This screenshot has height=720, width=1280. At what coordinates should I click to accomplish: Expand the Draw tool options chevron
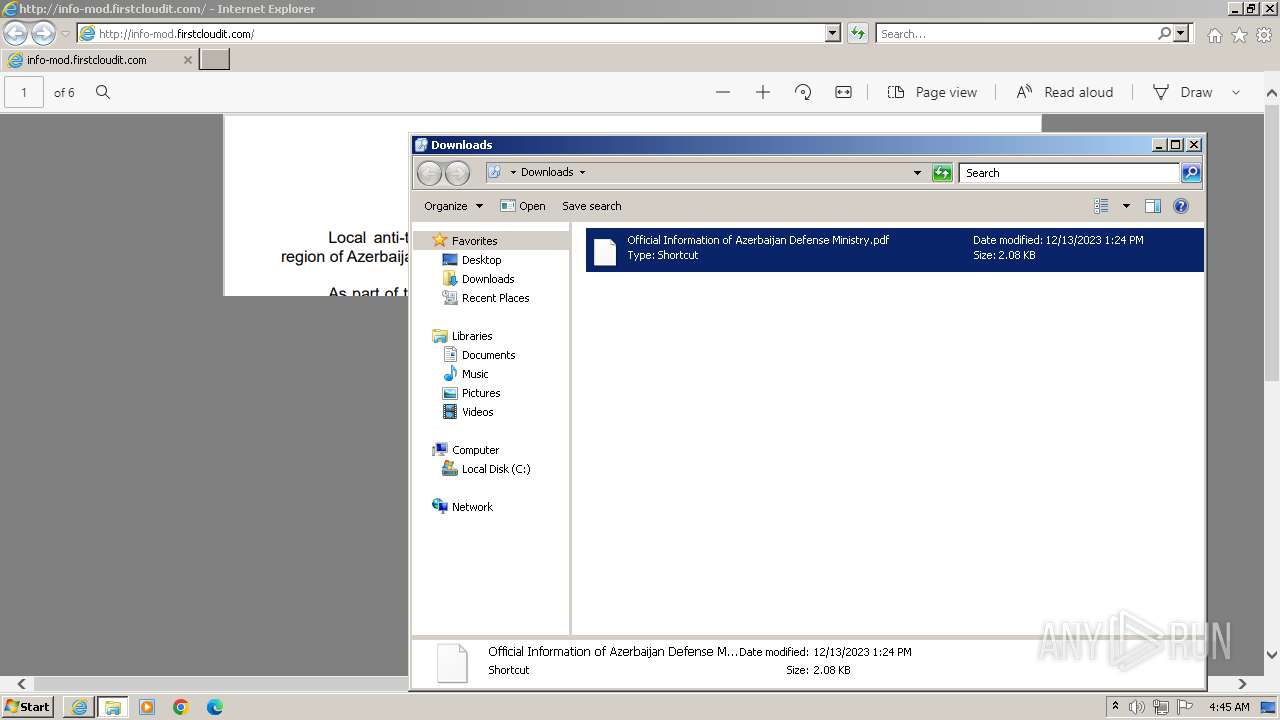point(1236,92)
